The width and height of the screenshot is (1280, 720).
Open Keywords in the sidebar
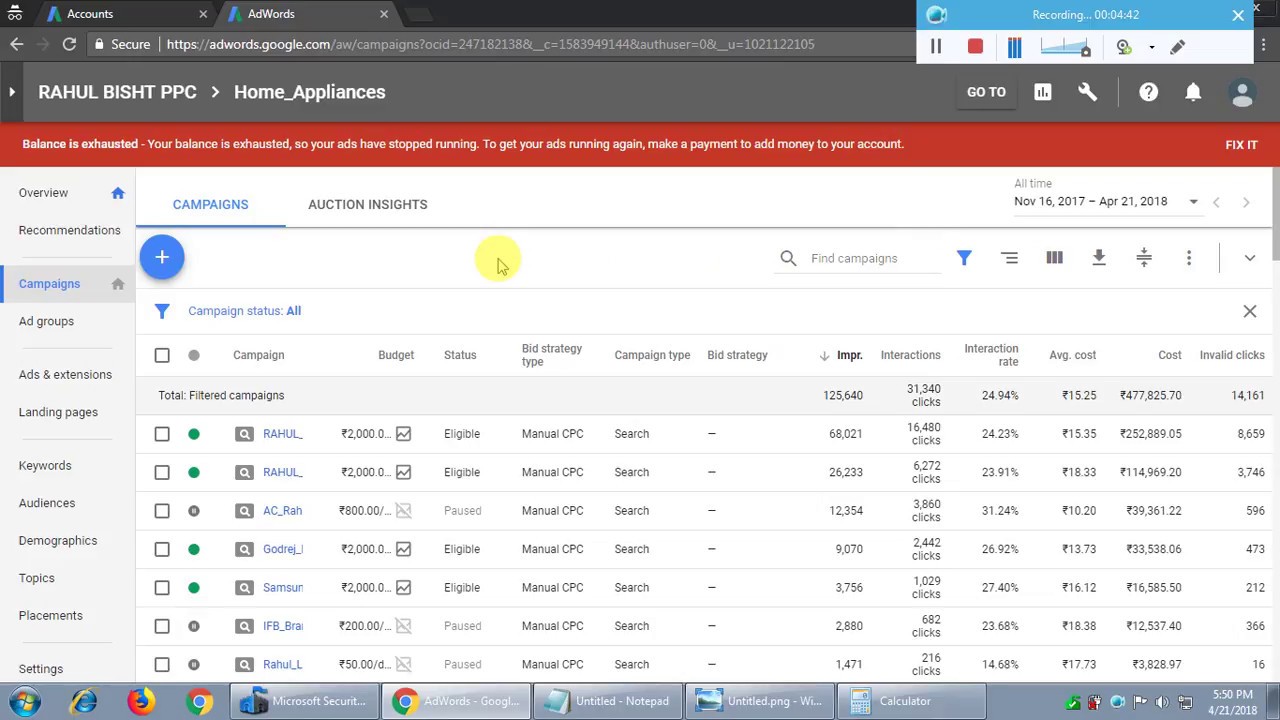tap(45, 466)
